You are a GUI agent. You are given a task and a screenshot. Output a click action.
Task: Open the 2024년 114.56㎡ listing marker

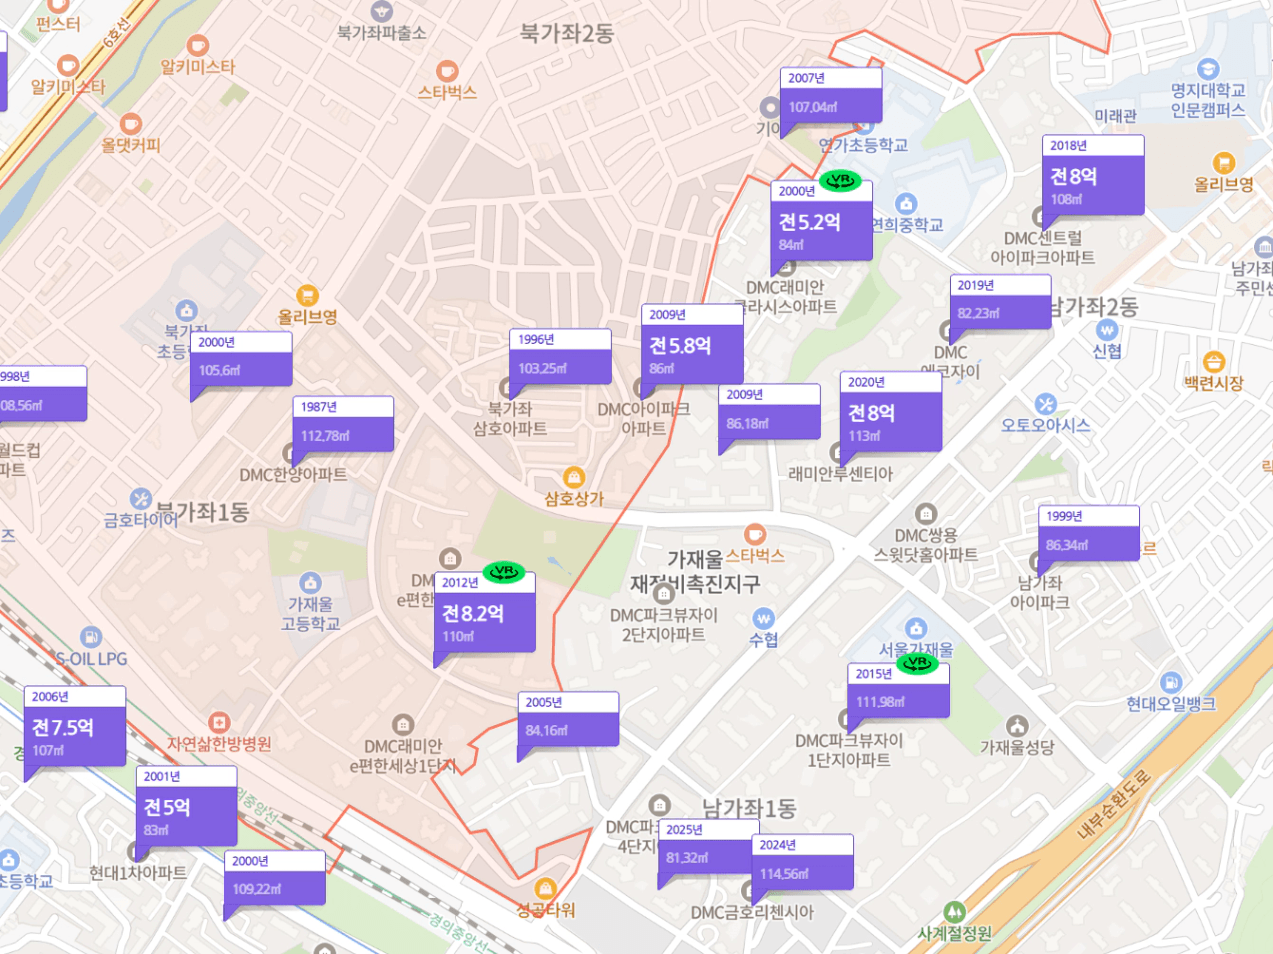803,863
